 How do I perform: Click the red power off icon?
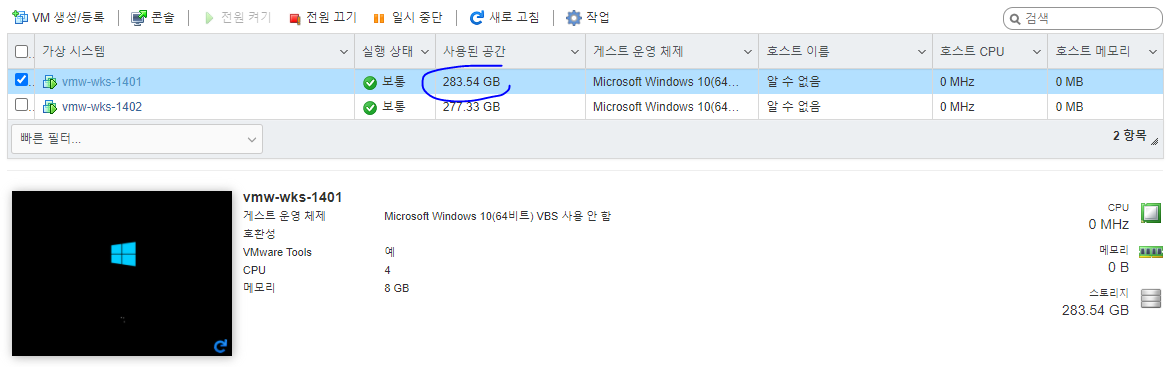[x=295, y=18]
